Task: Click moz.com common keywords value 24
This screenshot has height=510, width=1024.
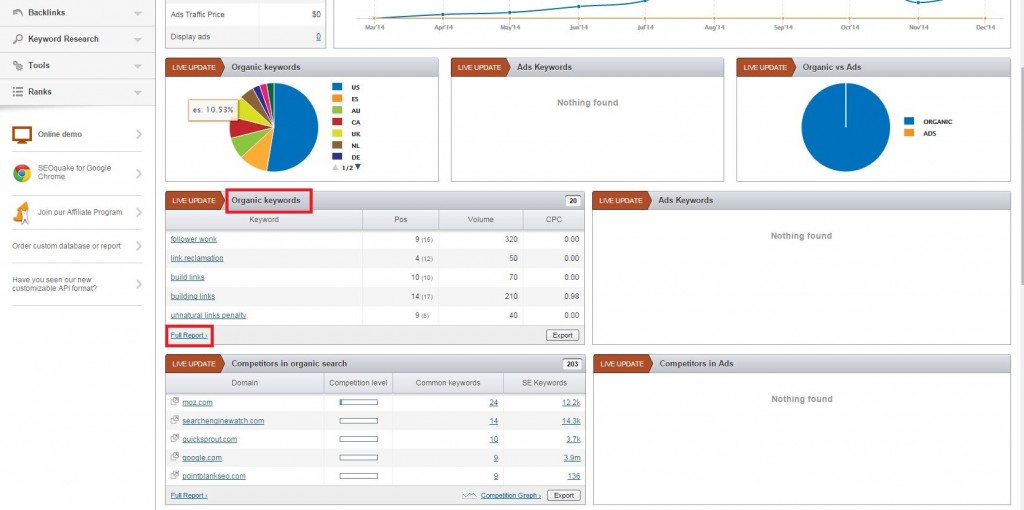Action: [493, 402]
